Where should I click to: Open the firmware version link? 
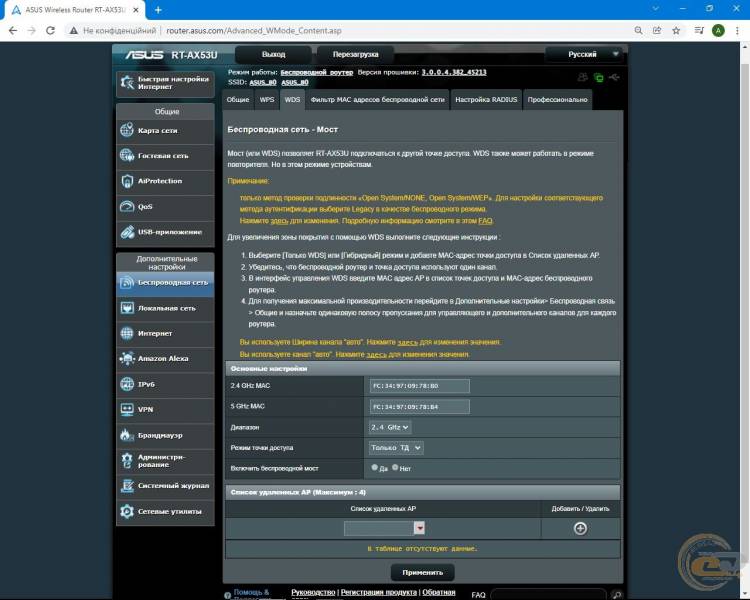pyautogui.click(x=453, y=72)
